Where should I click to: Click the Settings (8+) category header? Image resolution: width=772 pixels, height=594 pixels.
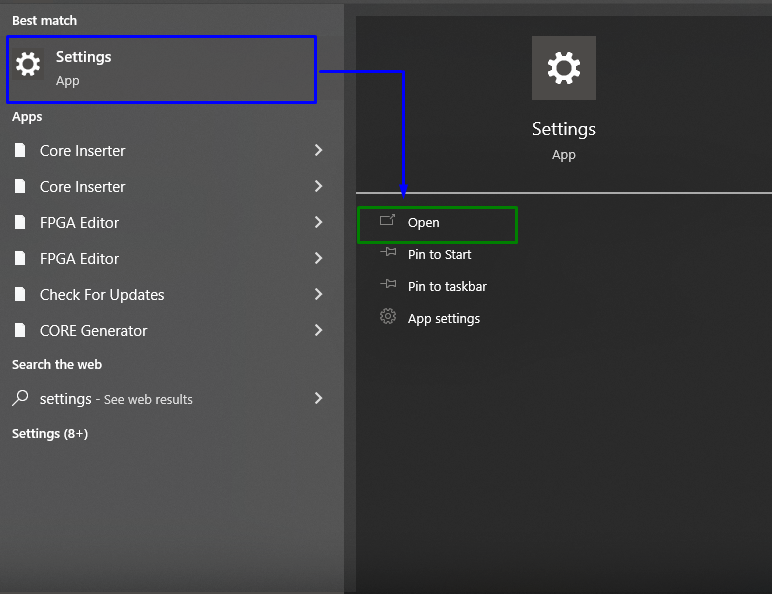pos(50,433)
